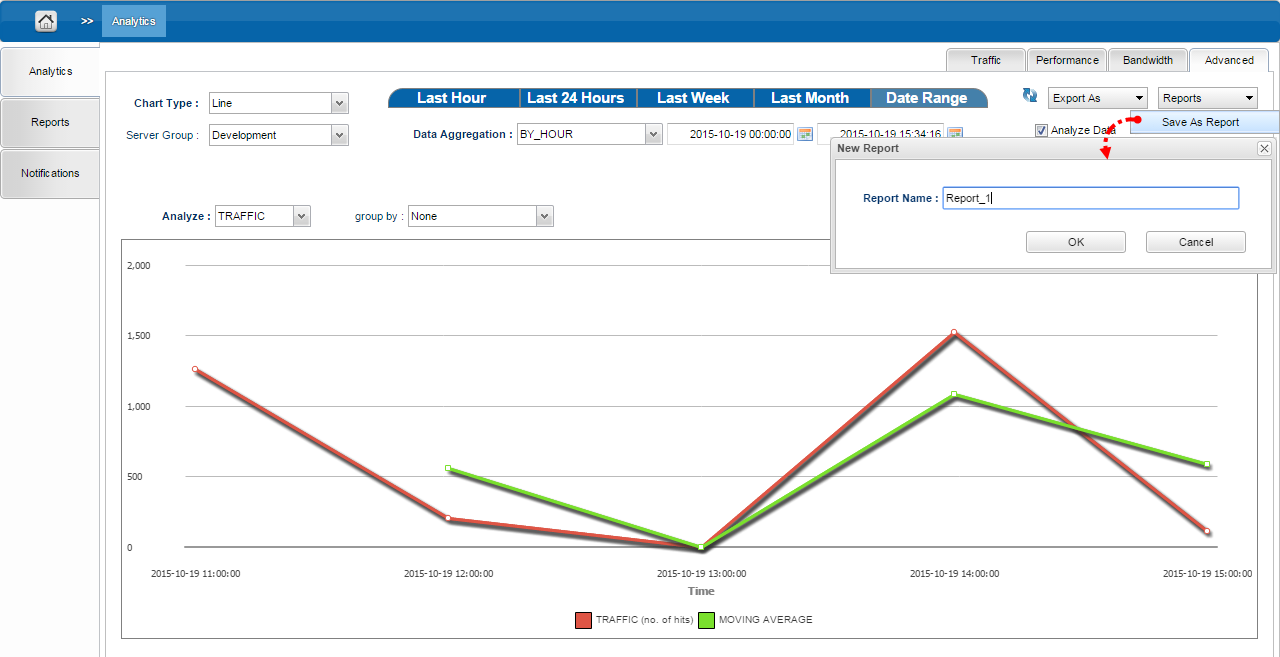Viewport: 1280px width, 657px height.
Task: Click the TRAFFIC (no. of hits) legend label
Action: click(645, 620)
